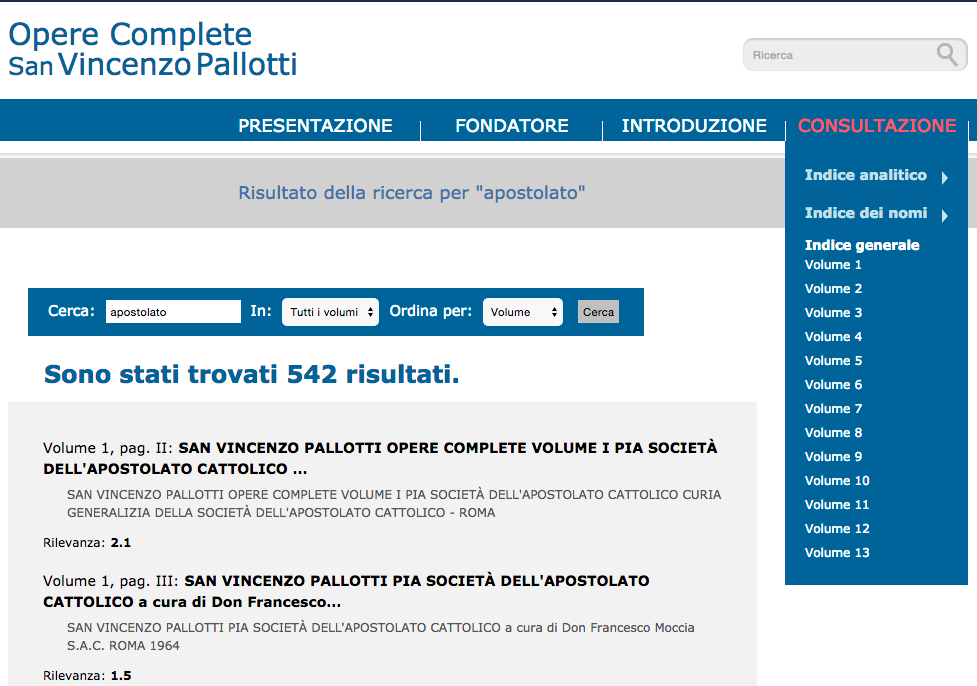Open the CONSULTAZIONE menu
The height and width of the screenshot is (686, 977).
click(x=877, y=126)
